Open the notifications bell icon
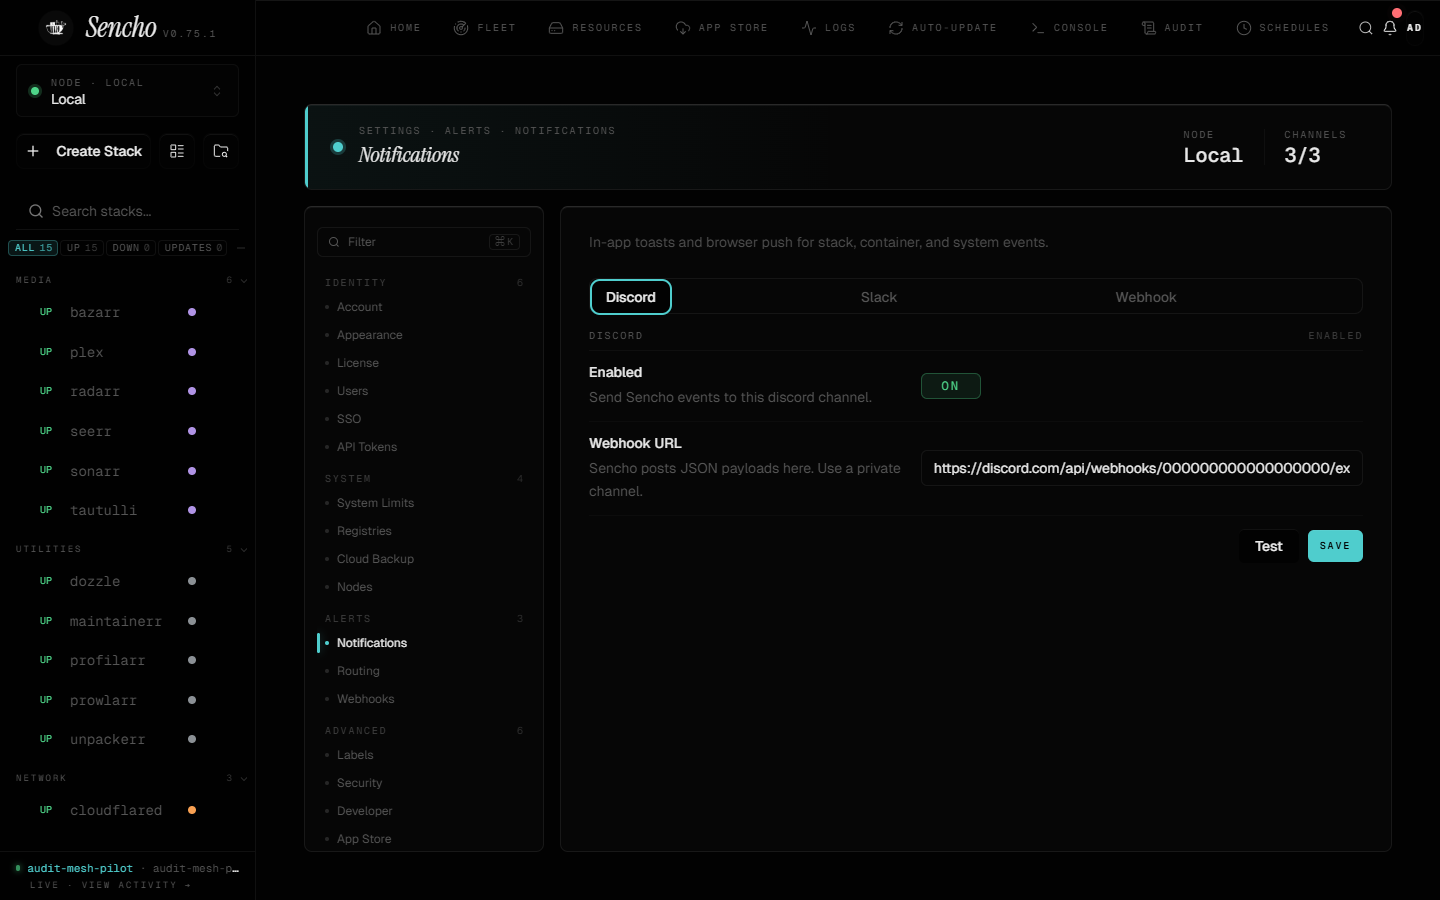Image resolution: width=1440 pixels, height=900 pixels. tap(1390, 28)
